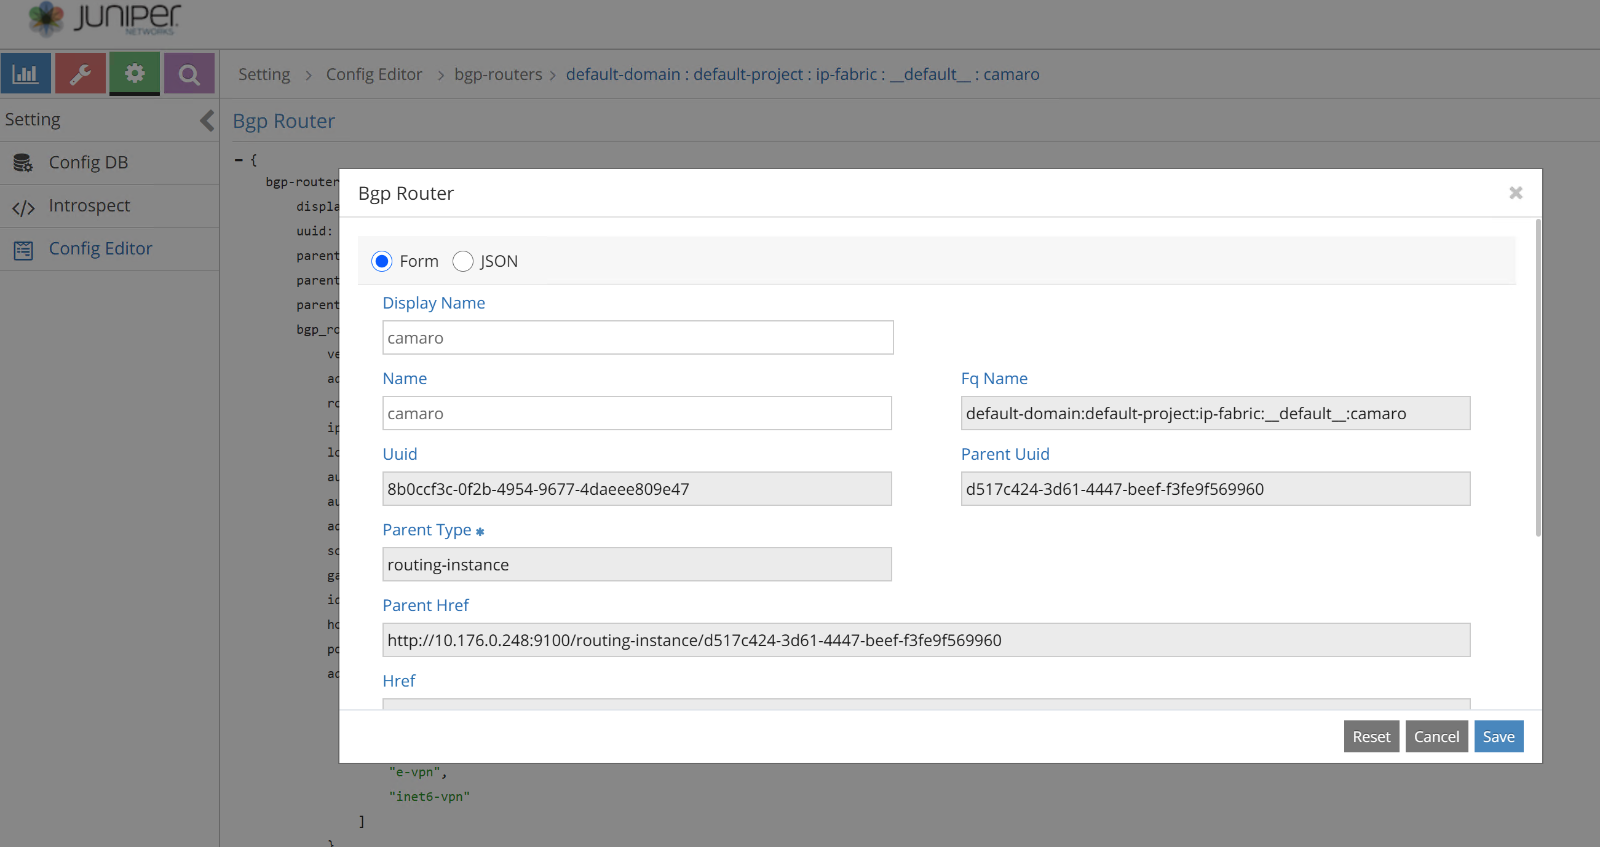The height and width of the screenshot is (847, 1600).
Task: Click the Reset button
Action: (1371, 737)
